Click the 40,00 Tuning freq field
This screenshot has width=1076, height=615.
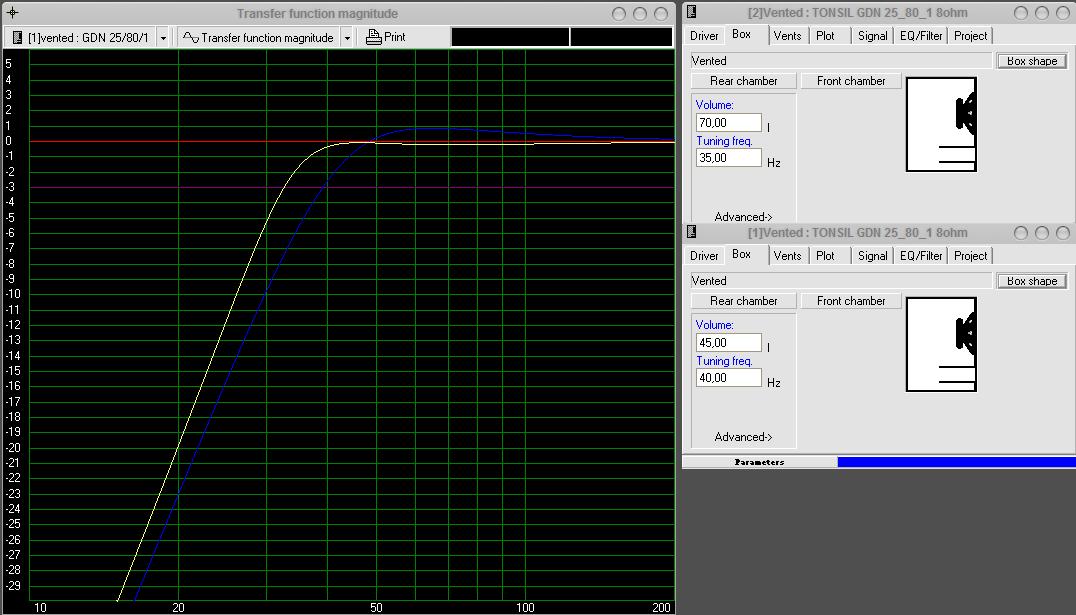click(728, 378)
